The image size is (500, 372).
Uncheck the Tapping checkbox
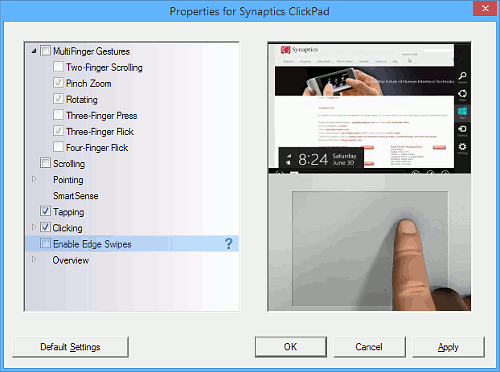45,211
